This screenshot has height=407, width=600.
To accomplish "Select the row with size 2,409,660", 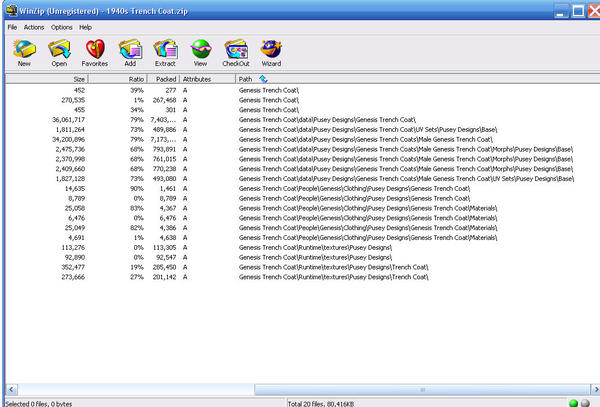I will coord(302,169).
